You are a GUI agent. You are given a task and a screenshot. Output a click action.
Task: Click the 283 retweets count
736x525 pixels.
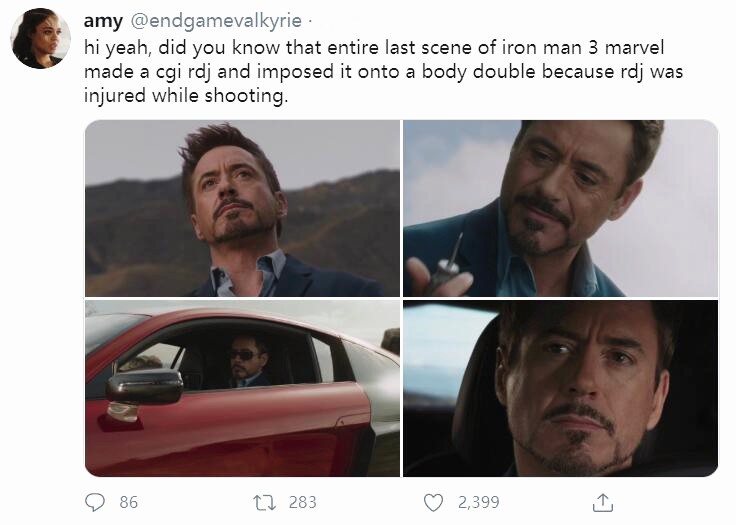point(302,502)
